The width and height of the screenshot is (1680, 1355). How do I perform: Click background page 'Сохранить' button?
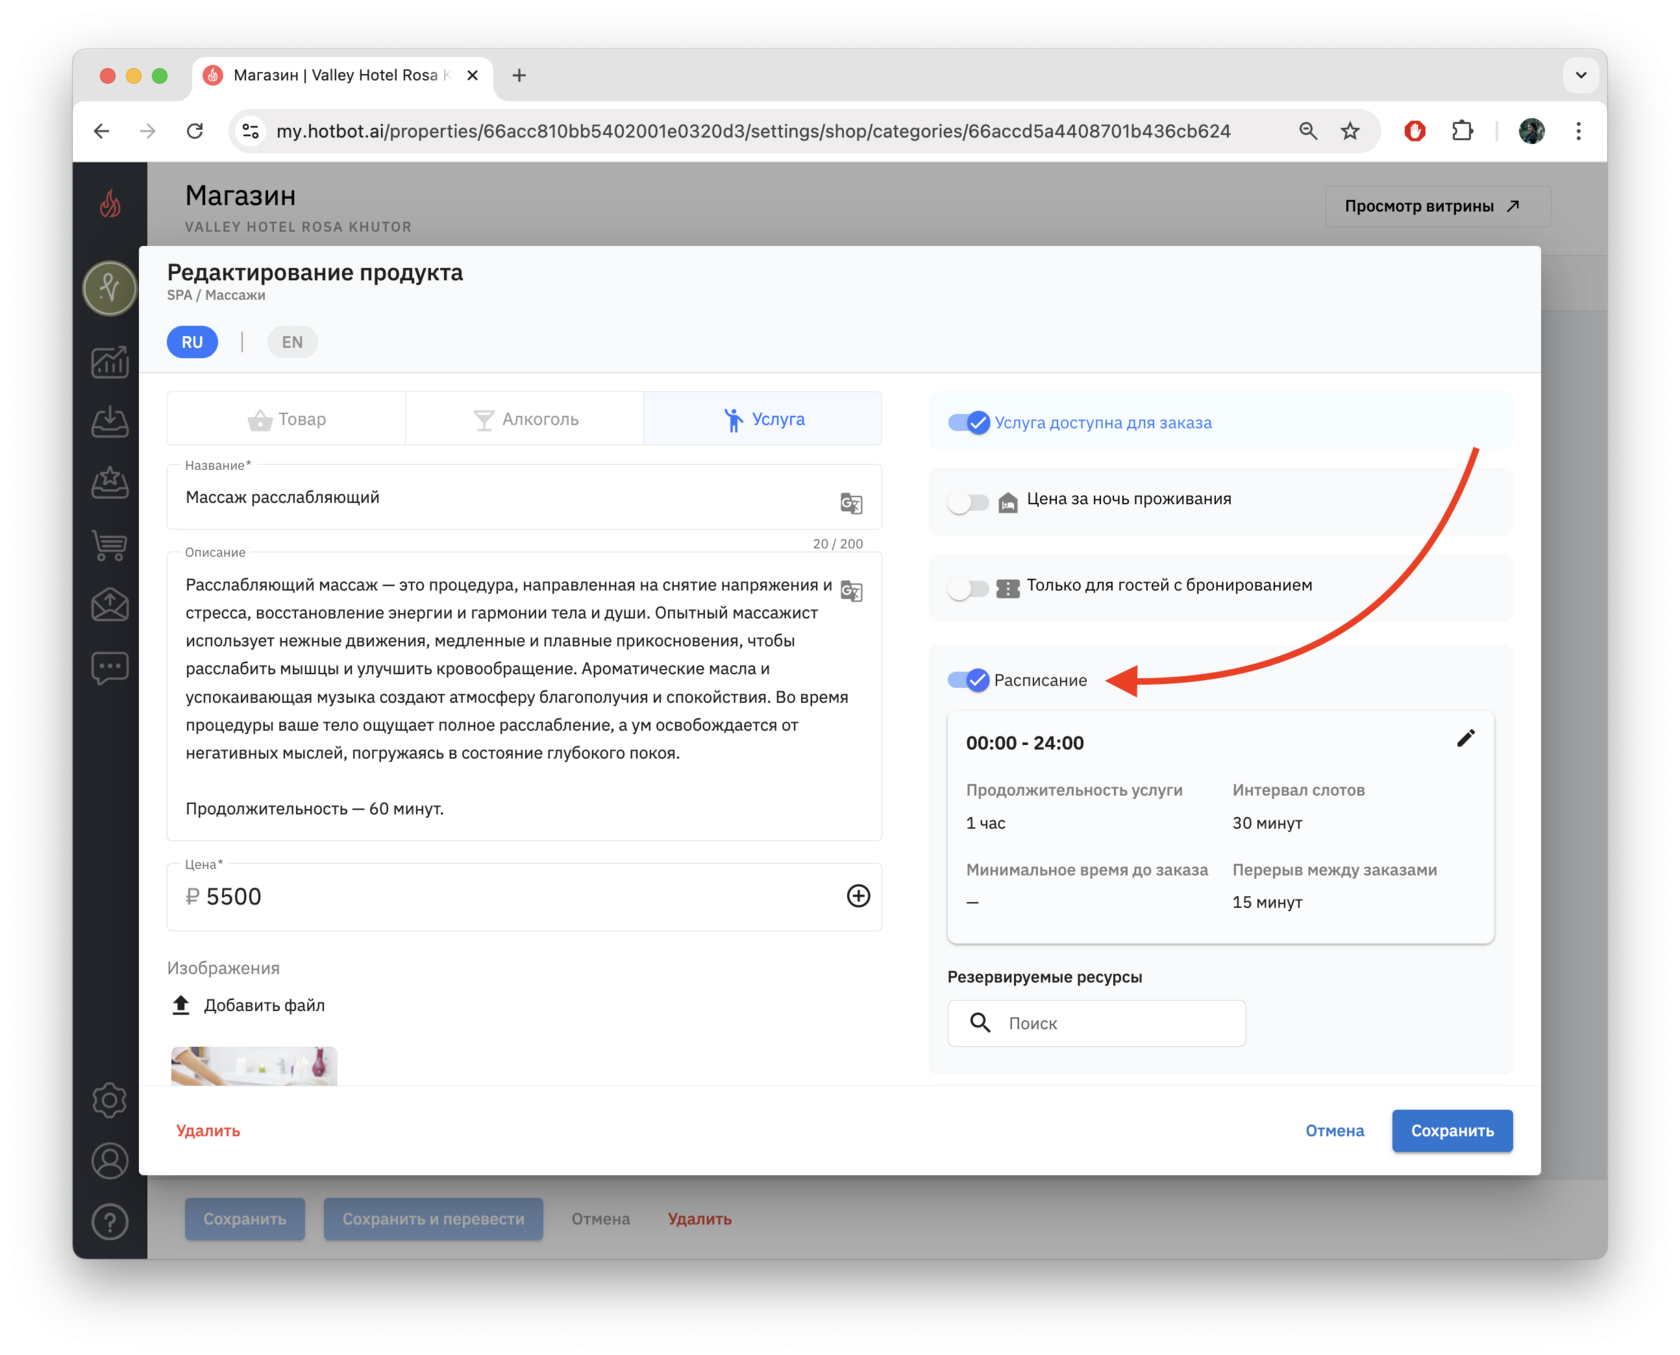(245, 1219)
